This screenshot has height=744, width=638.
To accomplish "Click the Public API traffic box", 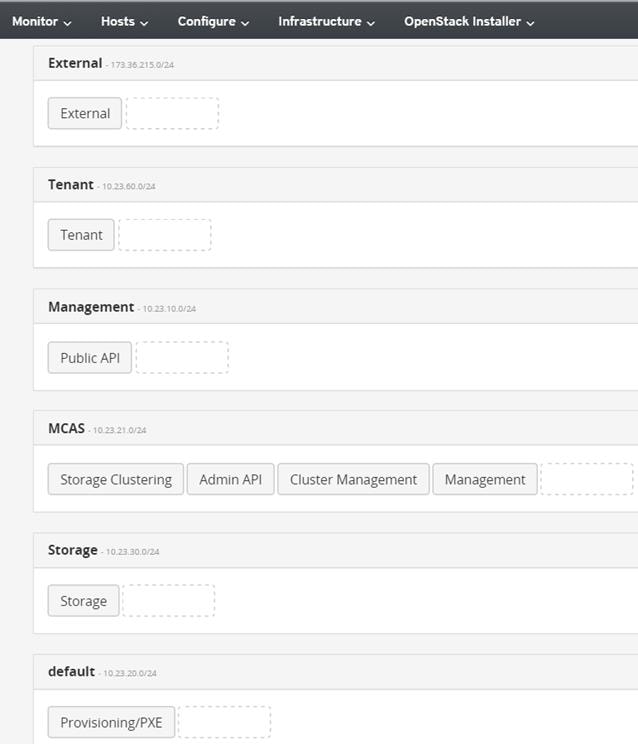I will coord(90,358).
